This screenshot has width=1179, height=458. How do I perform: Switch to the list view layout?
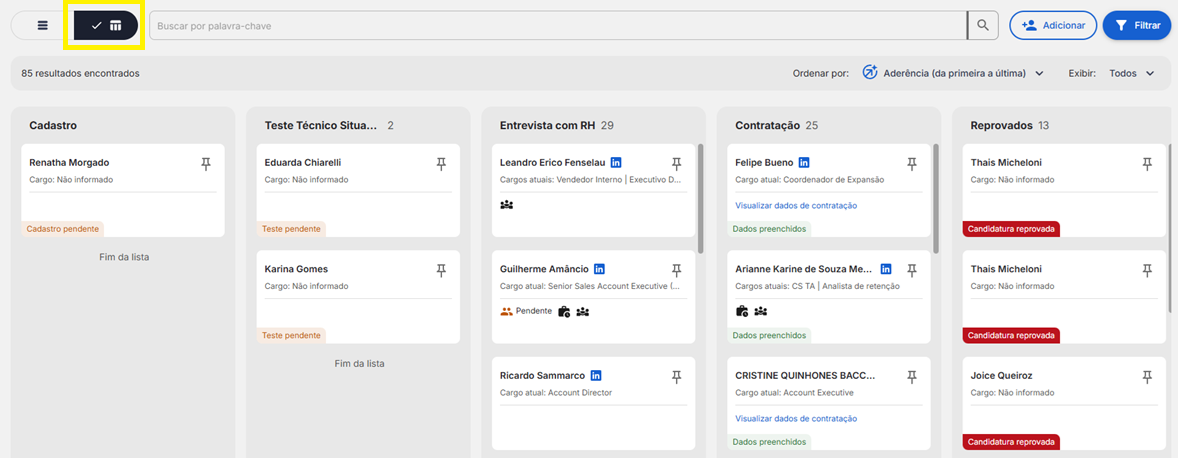coord(43,26)
